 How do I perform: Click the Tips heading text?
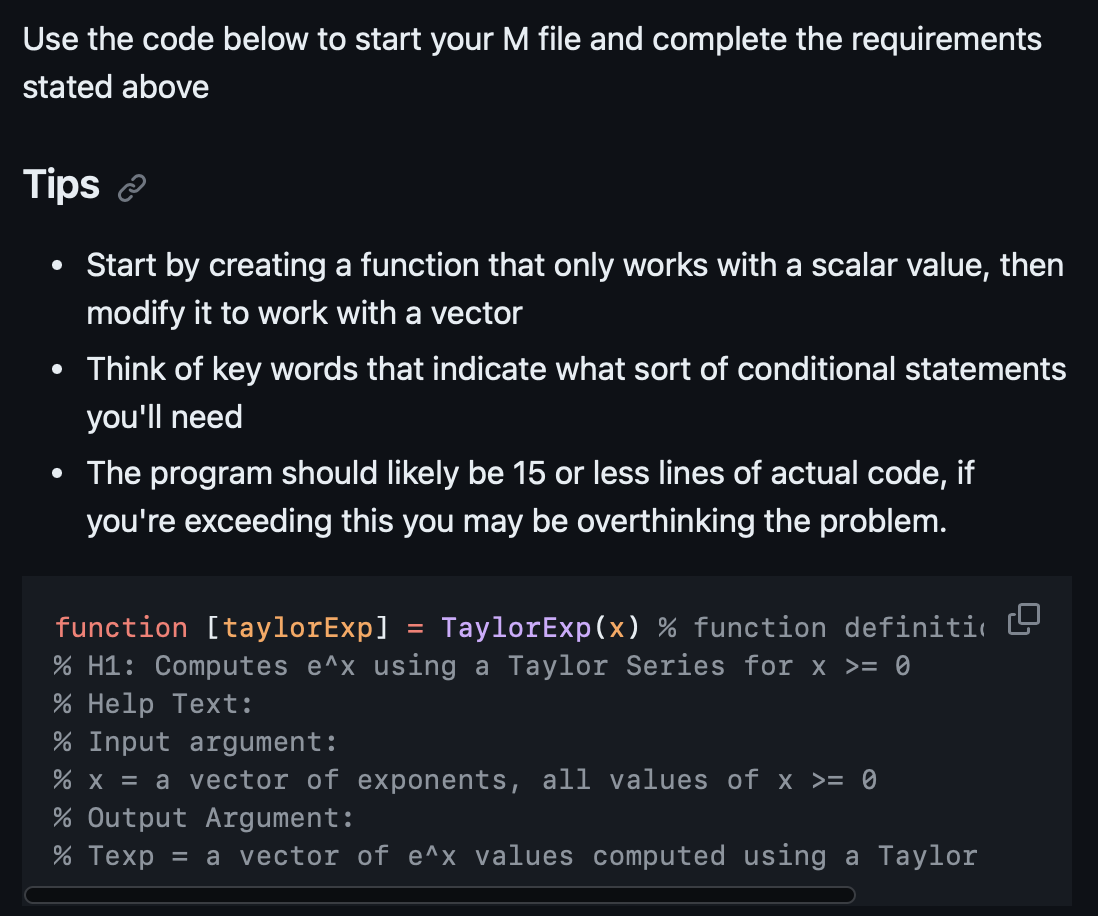pyautogui.click(x=61, y=185)
